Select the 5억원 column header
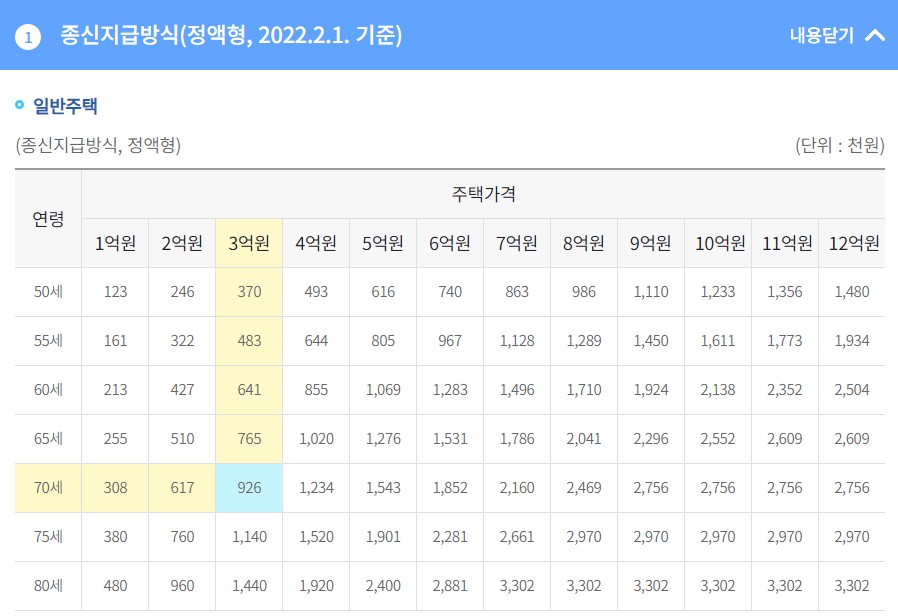The height and width of the screenshot is (616, 898). coord(383,243)
